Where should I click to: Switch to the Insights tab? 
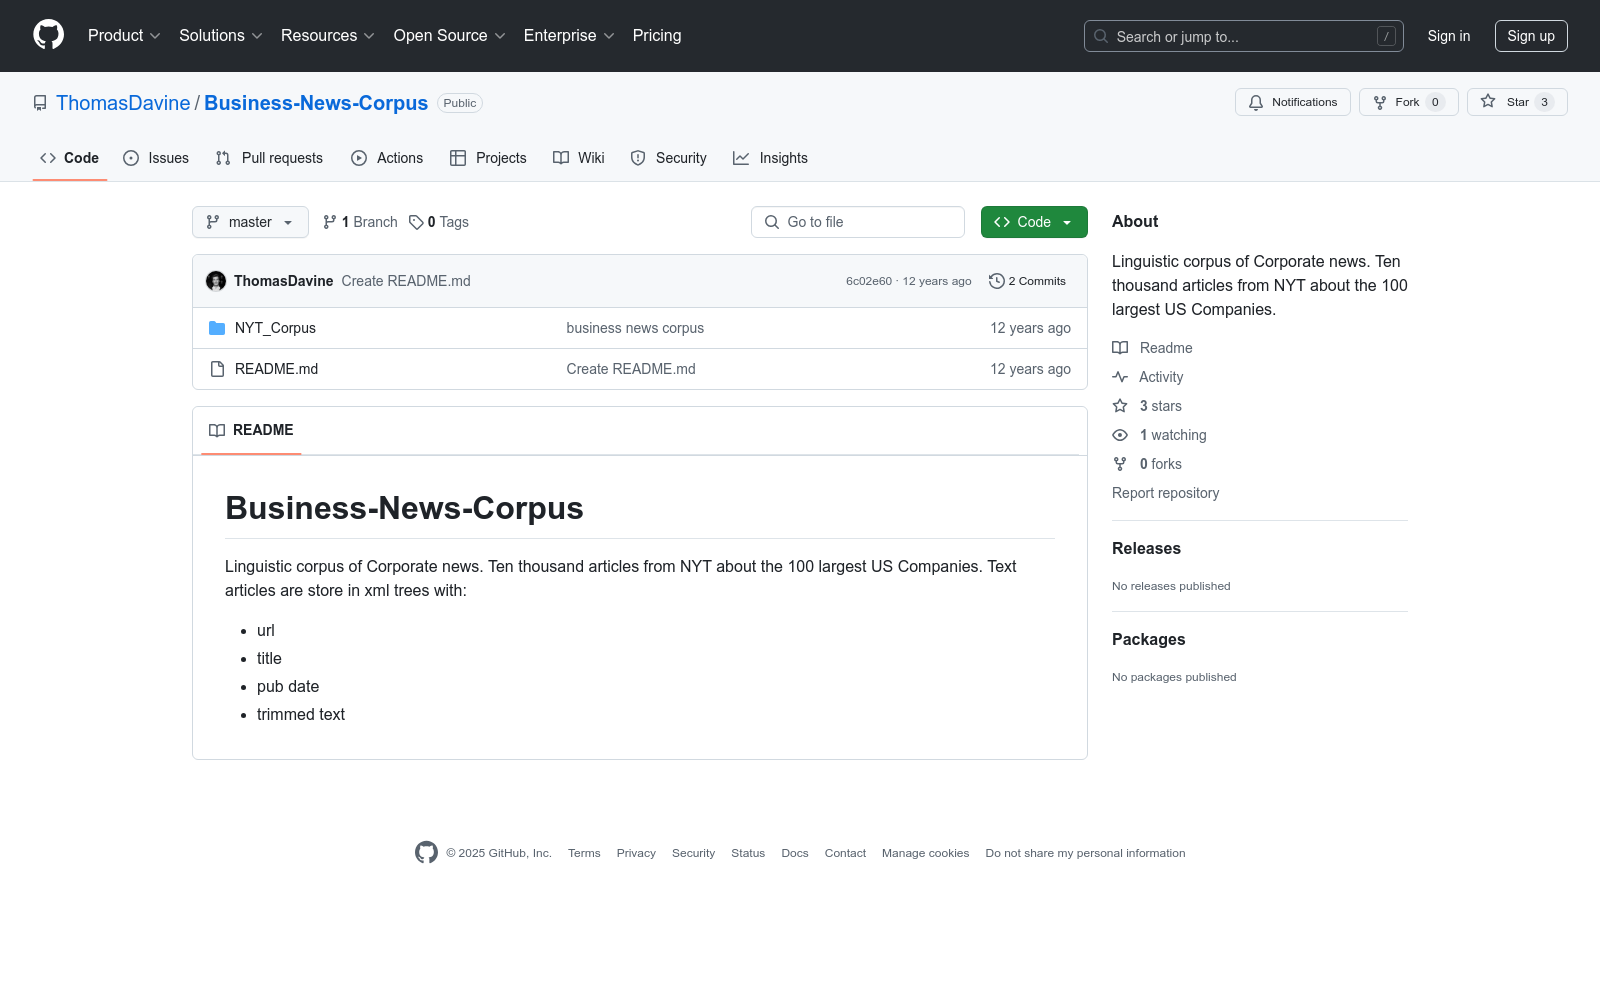point(770,158)
